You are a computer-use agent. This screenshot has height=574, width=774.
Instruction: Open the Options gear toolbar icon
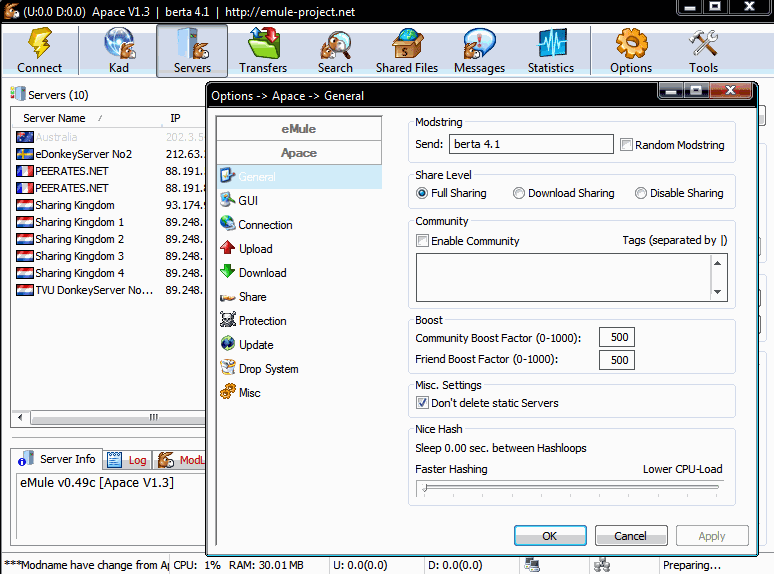pos(631,43)
